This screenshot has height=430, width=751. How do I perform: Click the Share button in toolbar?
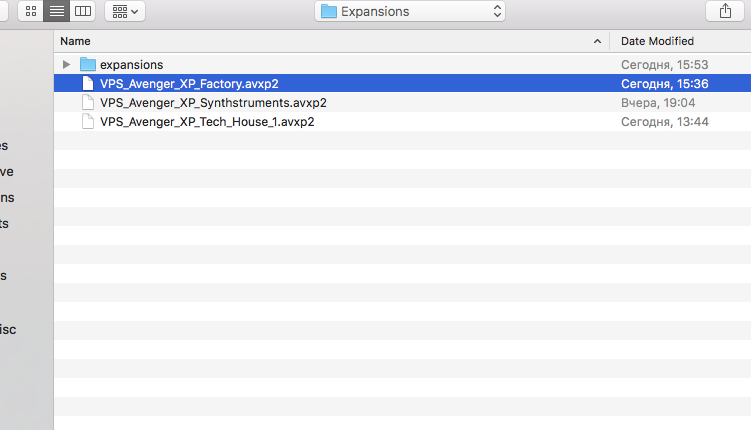point(725,11)
